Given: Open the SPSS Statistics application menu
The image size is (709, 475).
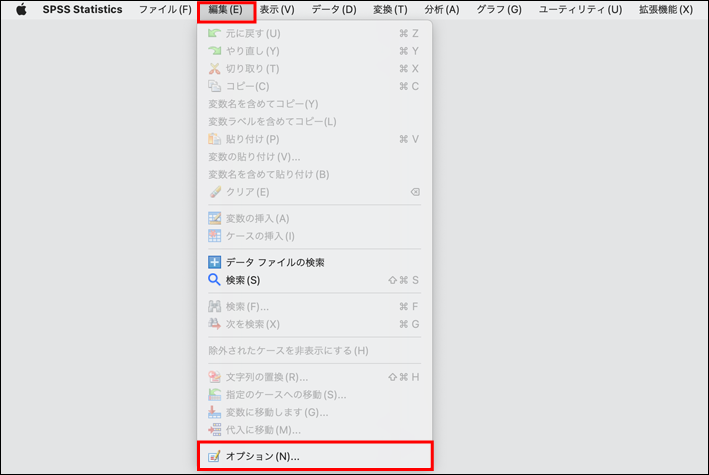Looking at the screenshot, I should click(x=82, y=10).
